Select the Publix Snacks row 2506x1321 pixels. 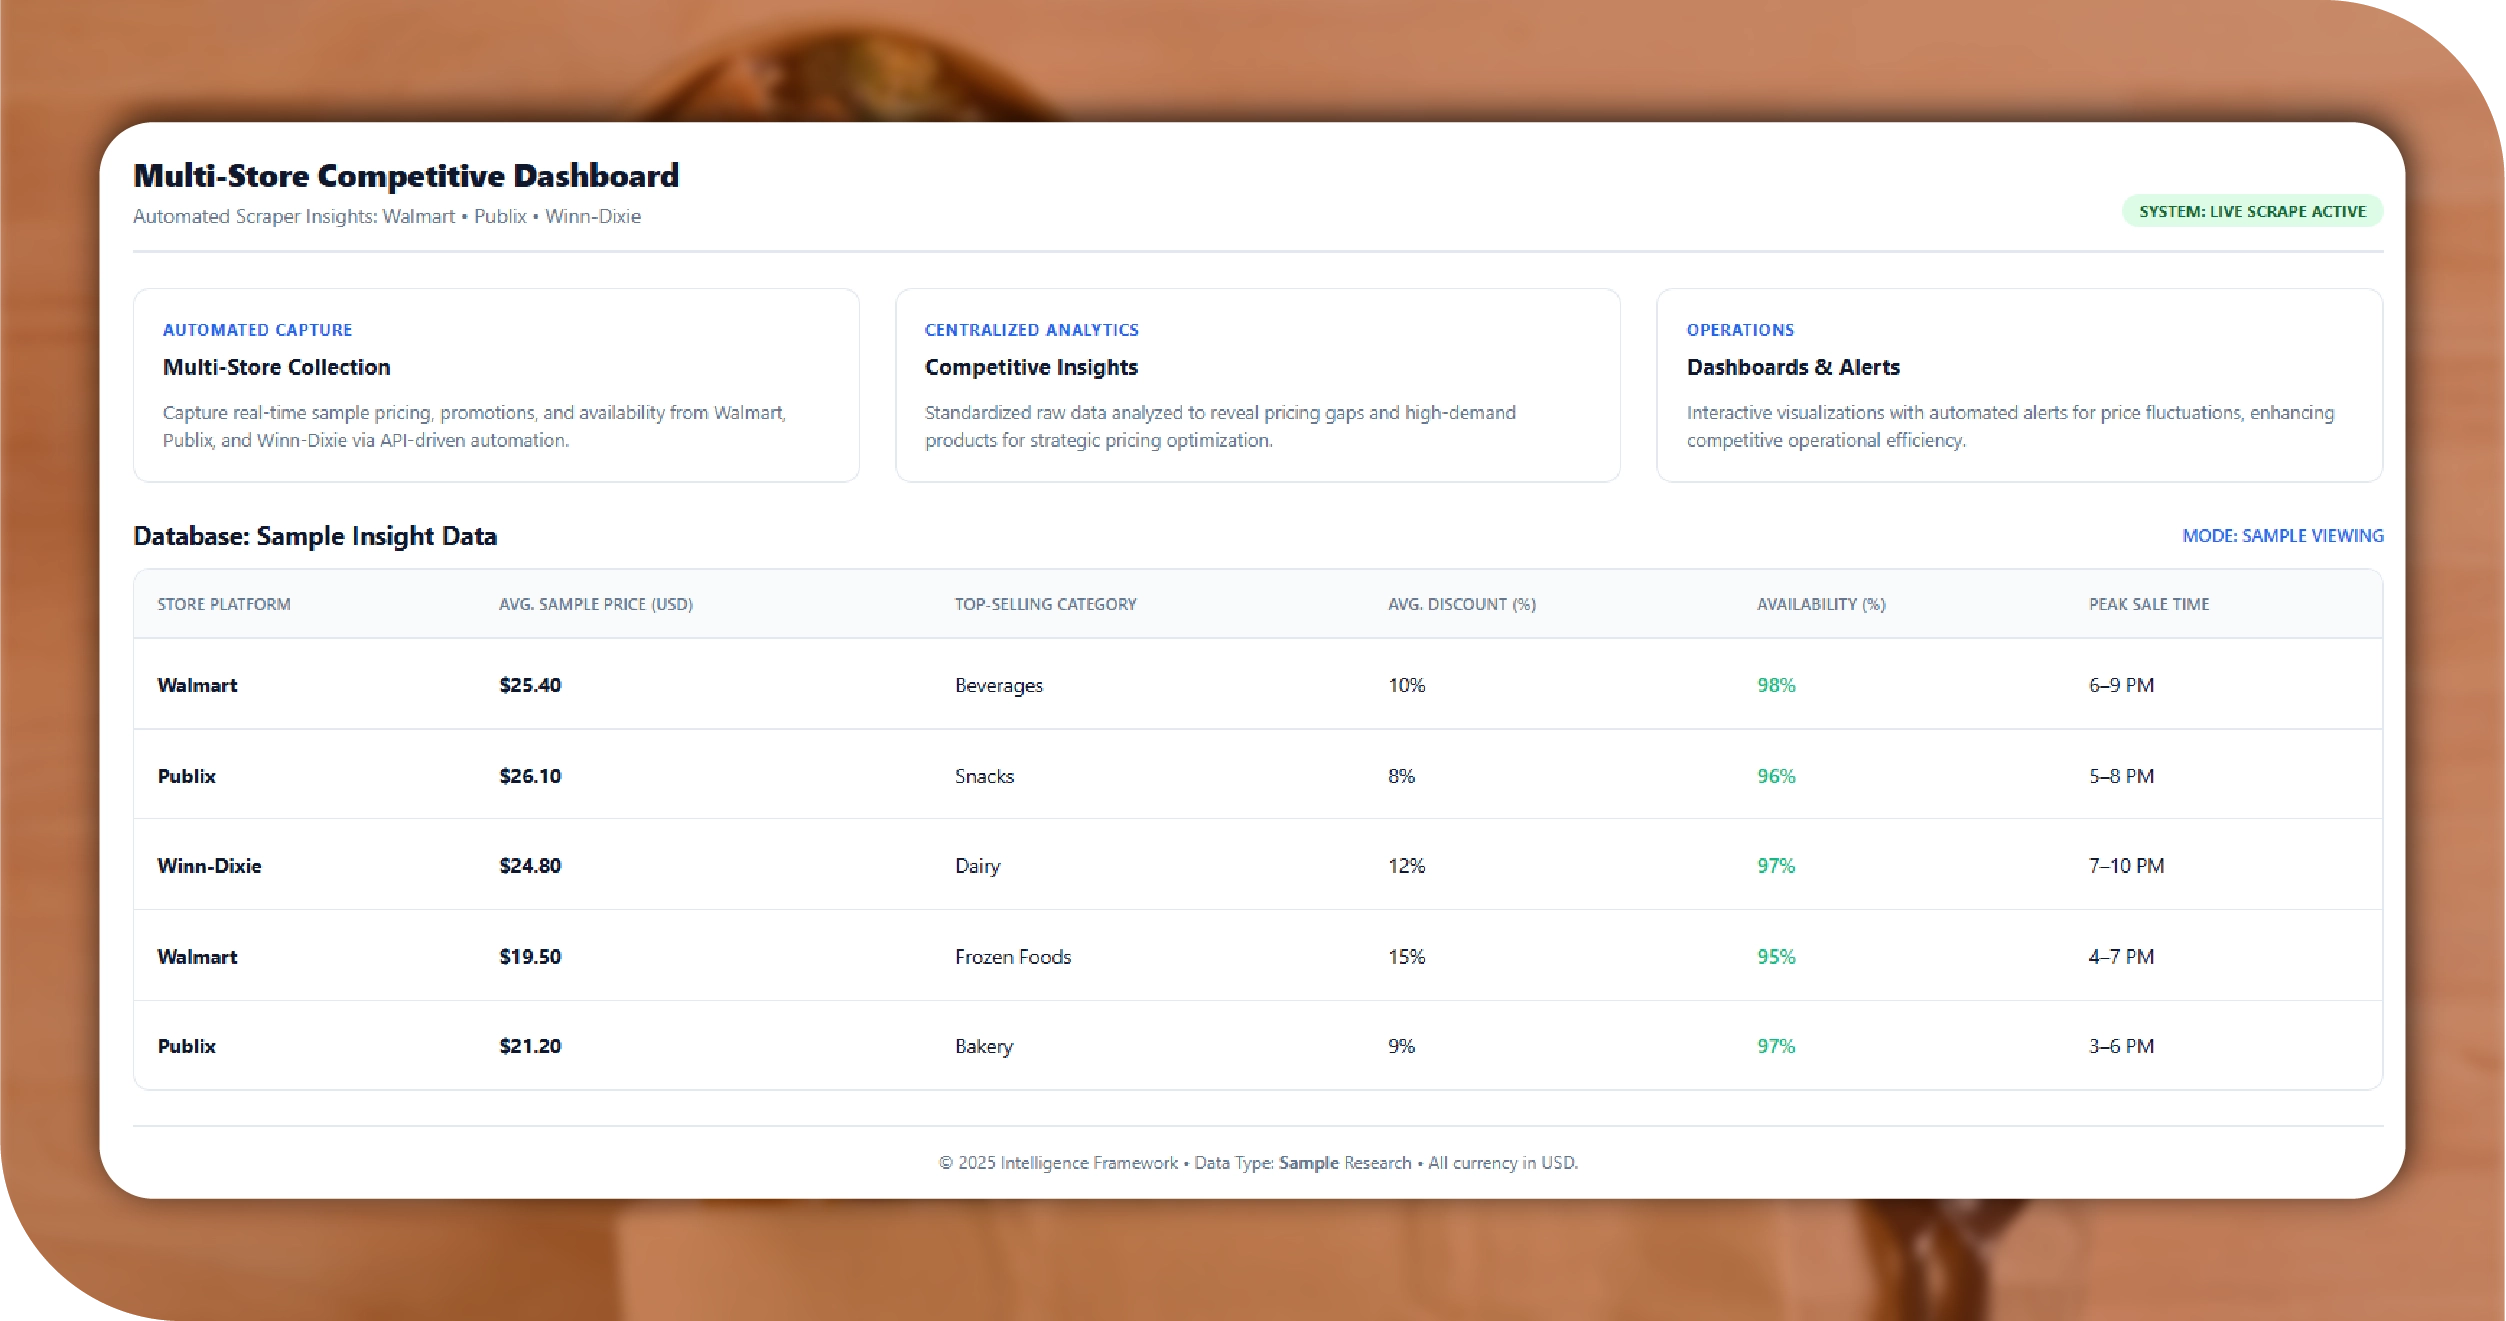[x=1257, y=776]
